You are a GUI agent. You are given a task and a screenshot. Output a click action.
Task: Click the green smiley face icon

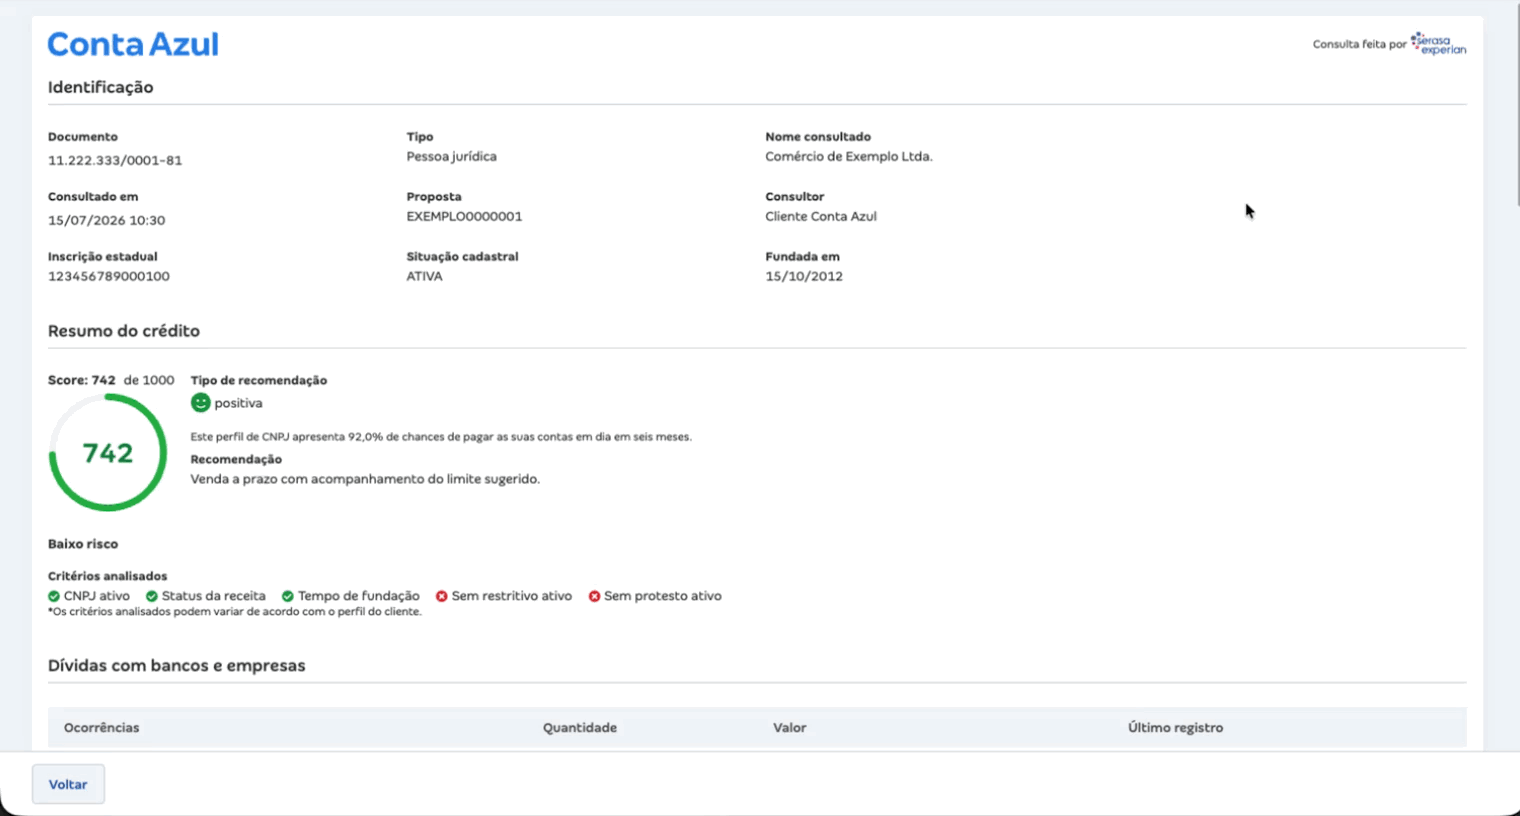coord(200,402)
